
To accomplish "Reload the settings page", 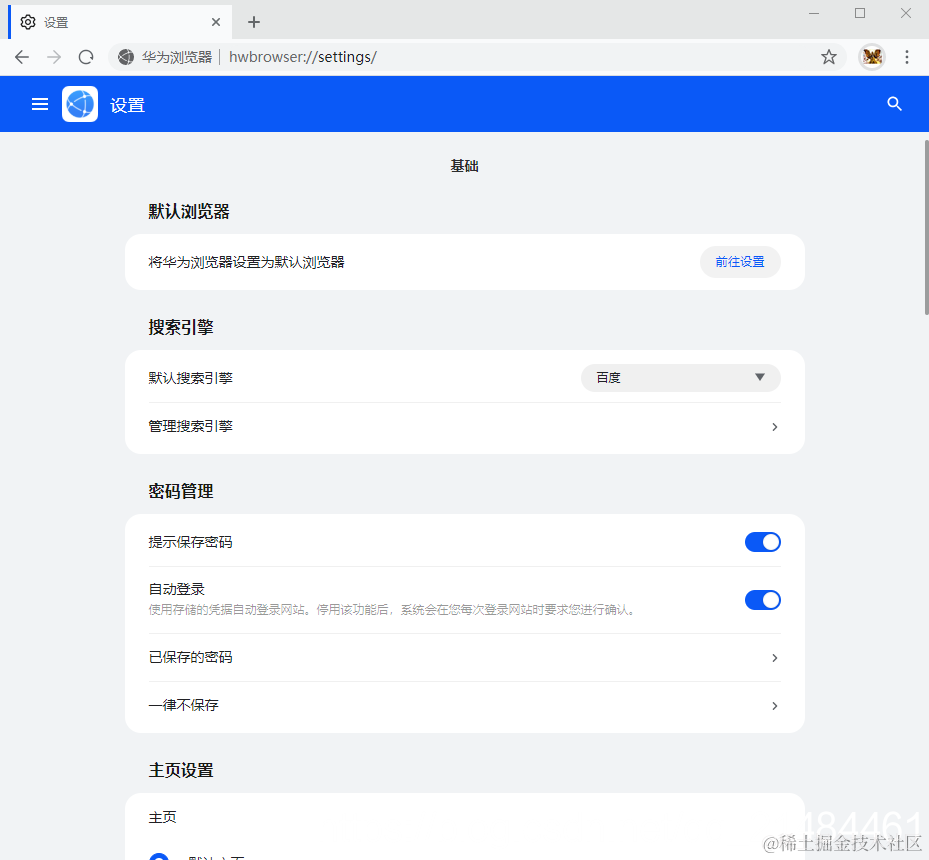I will tap(85, 57).
